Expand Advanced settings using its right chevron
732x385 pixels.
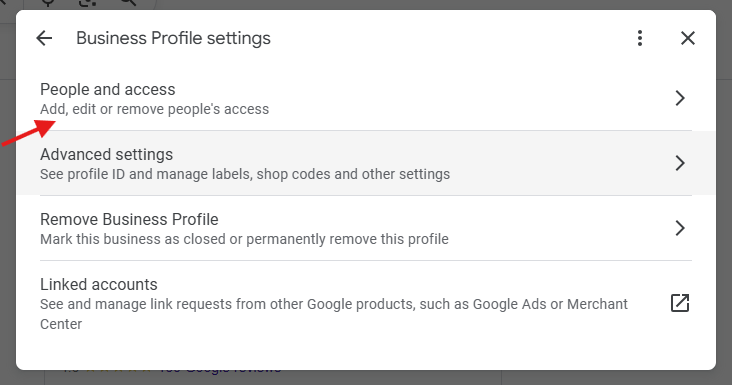click(680, 163)
